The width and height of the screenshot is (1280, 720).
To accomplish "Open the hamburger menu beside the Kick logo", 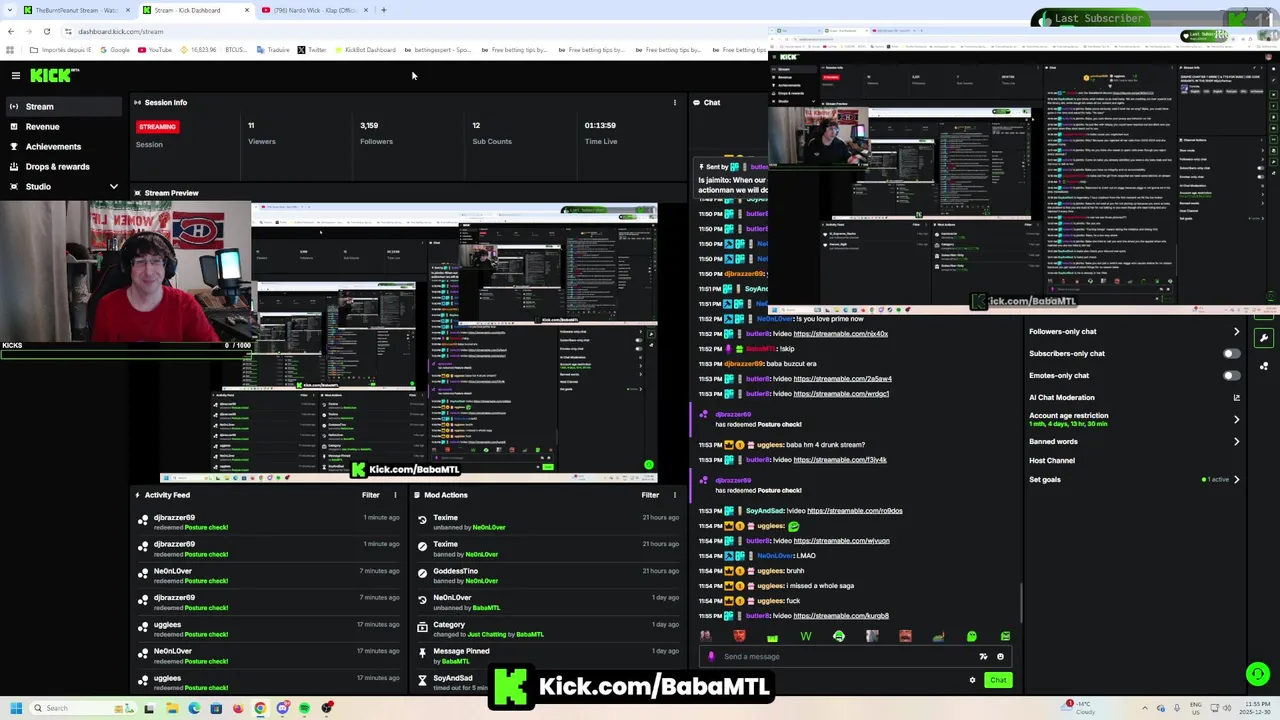I will click(x=15, y=75).
